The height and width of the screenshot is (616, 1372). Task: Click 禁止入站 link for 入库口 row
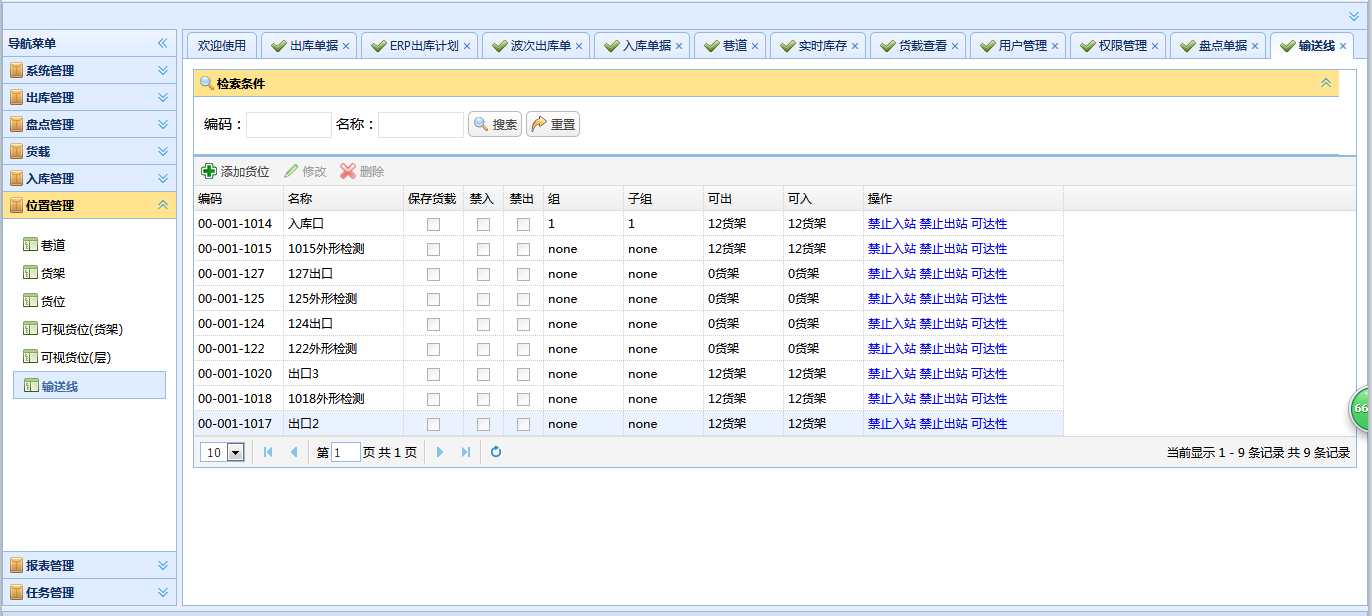(892, 224)
